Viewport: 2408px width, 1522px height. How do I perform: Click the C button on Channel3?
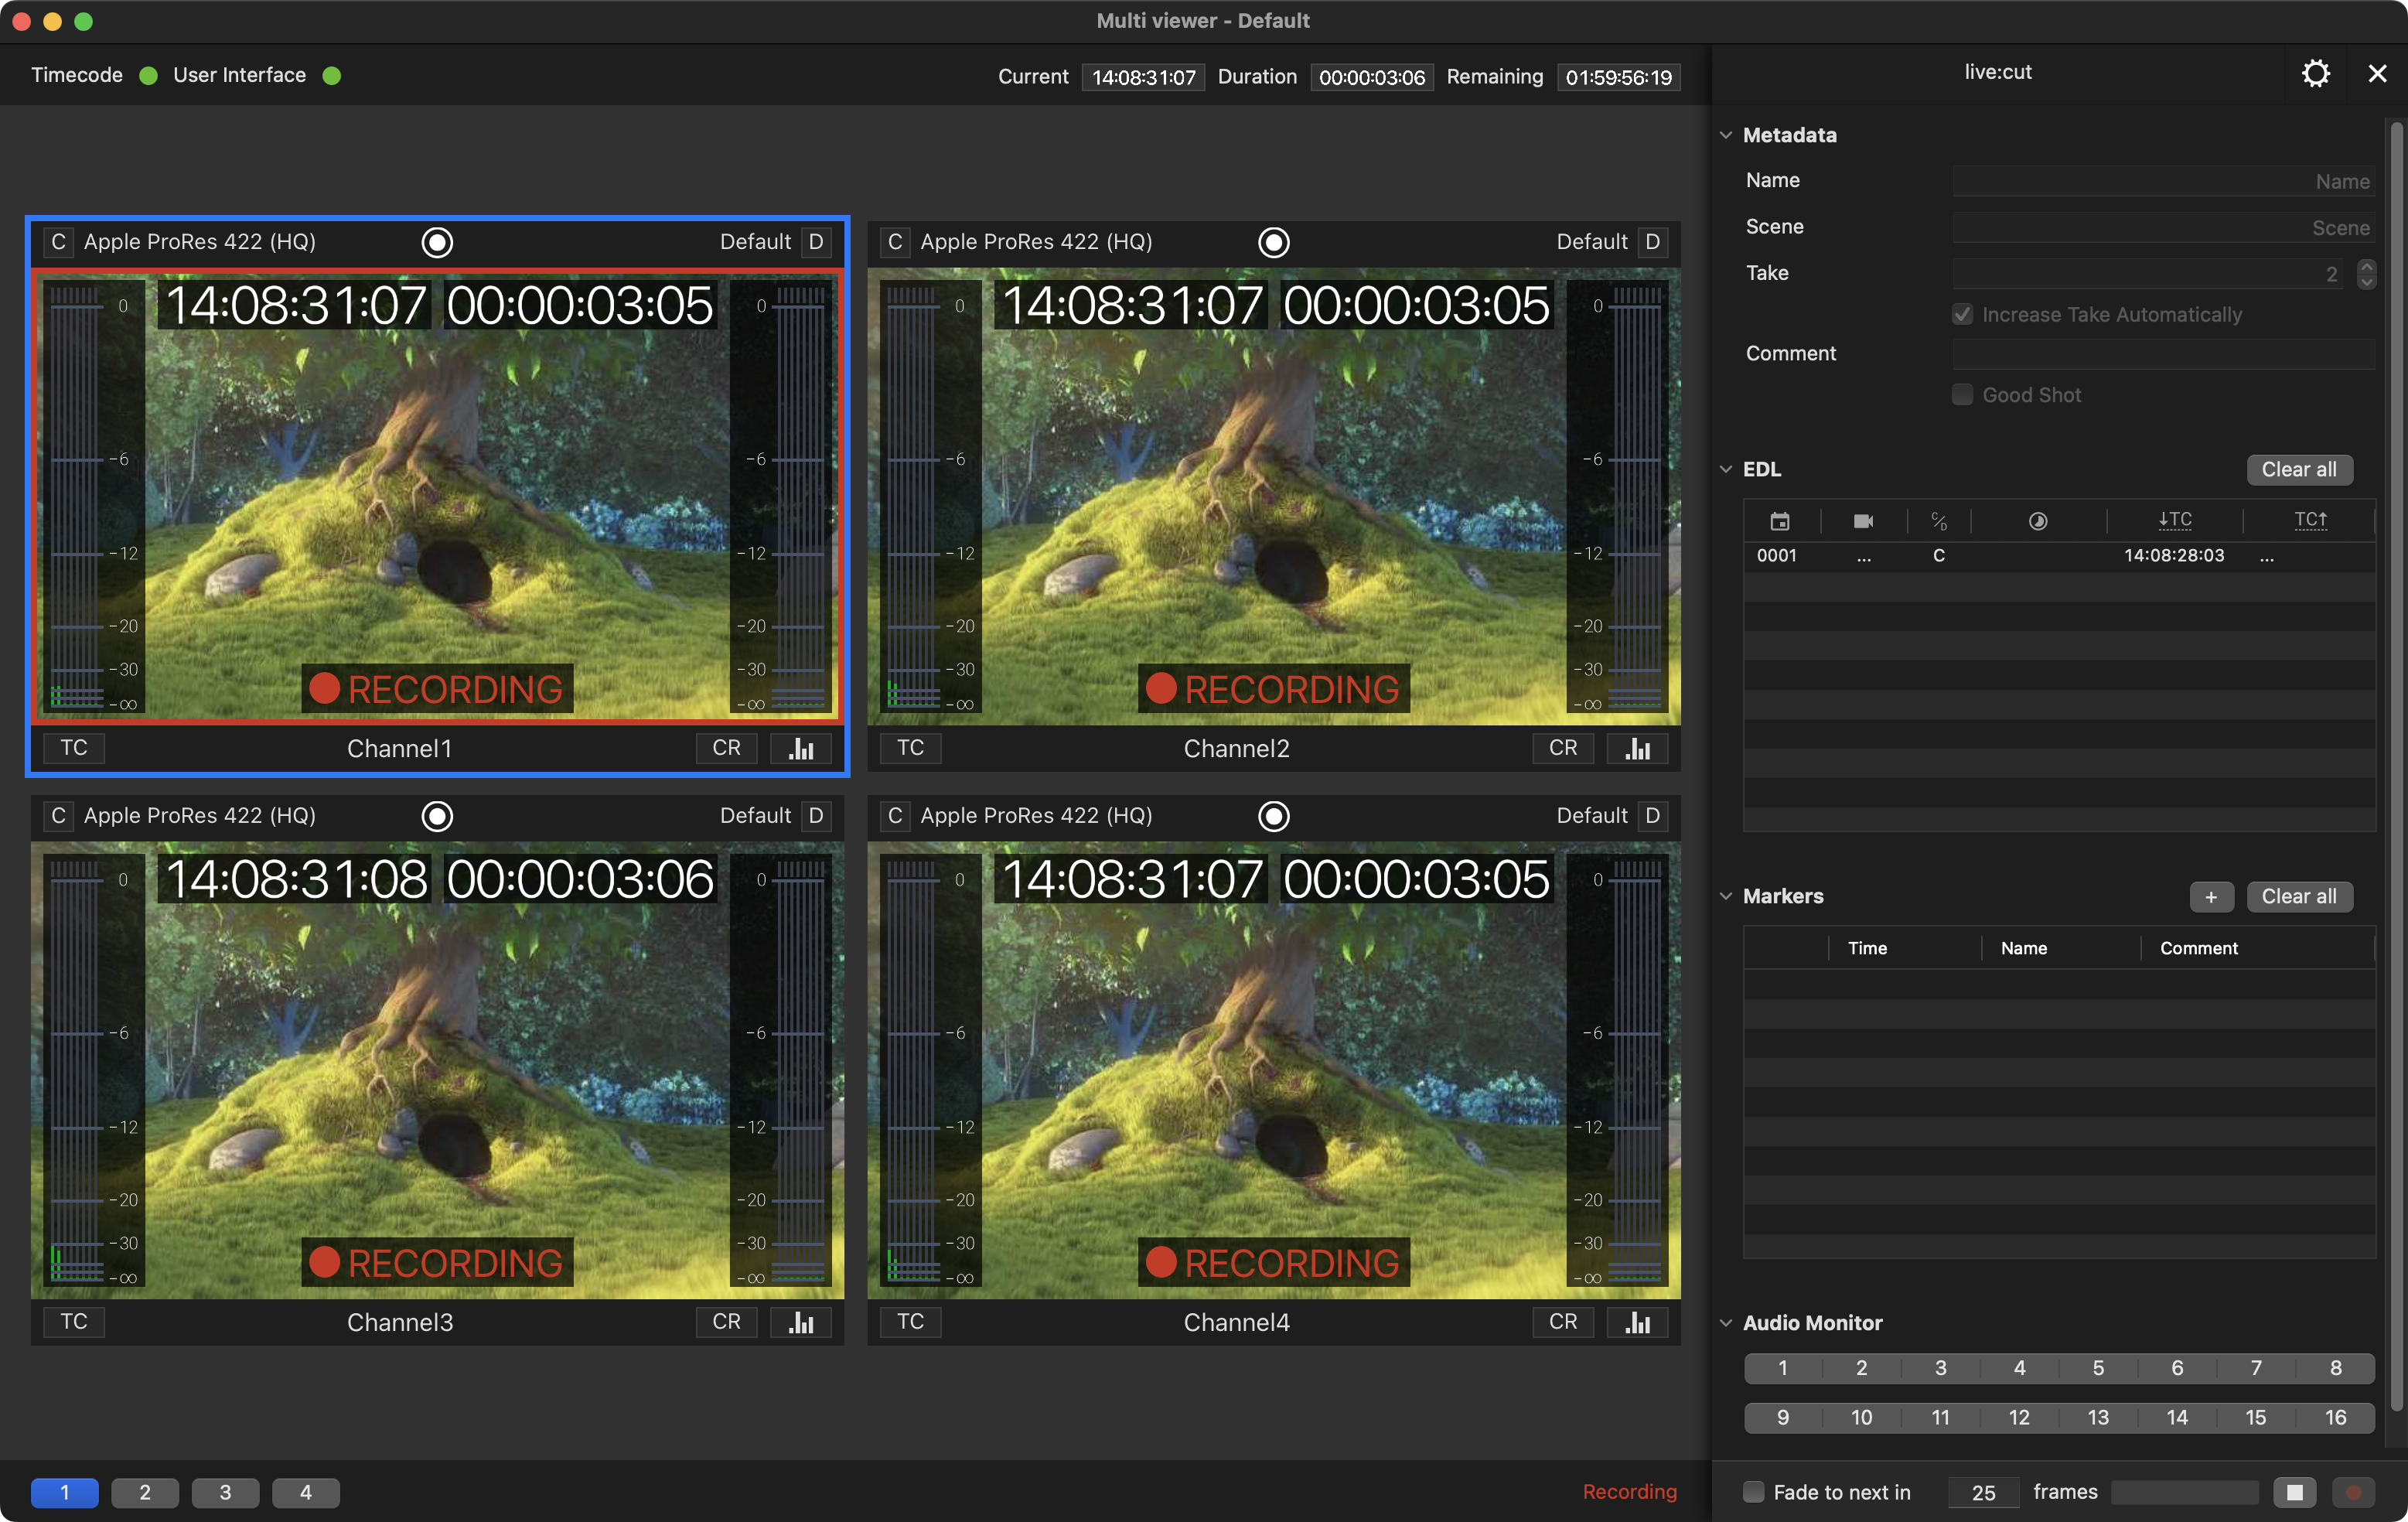[59, 816]
